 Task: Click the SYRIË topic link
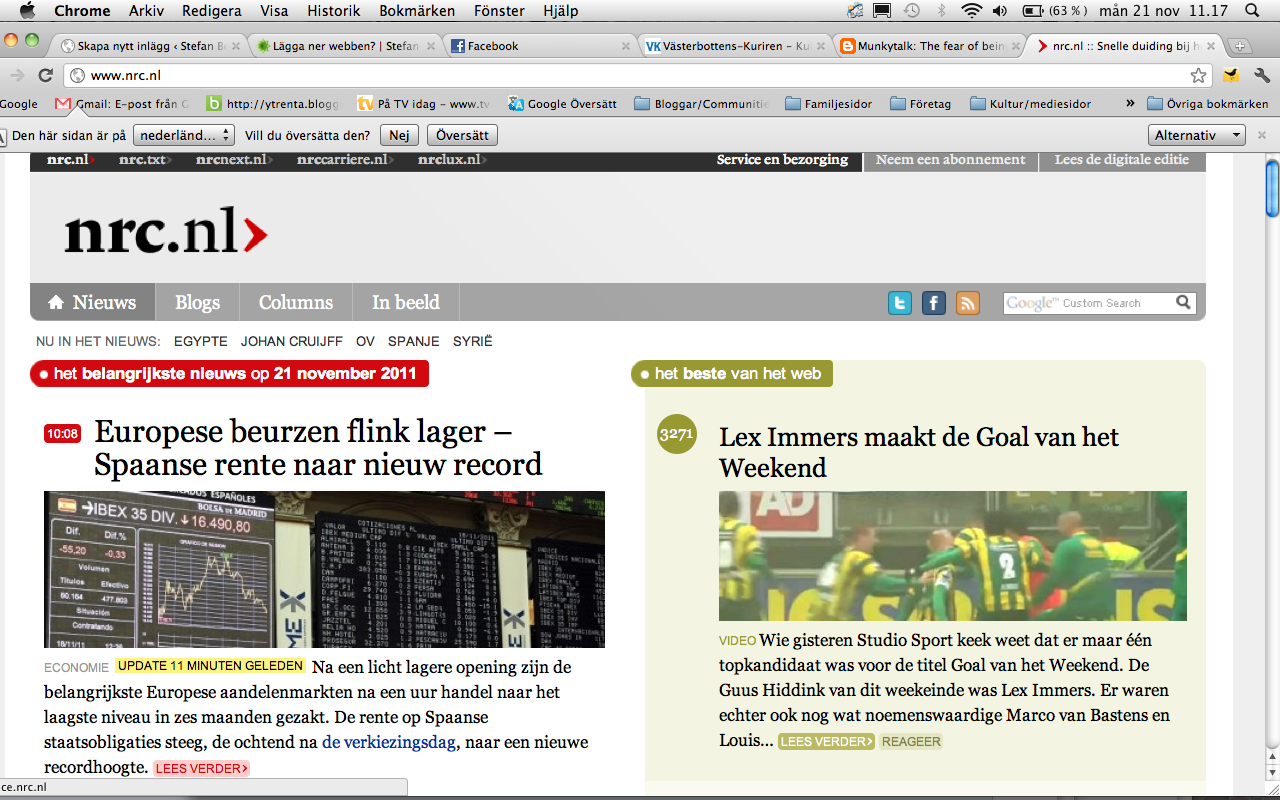pyautogui.click(x=473, y=341)
